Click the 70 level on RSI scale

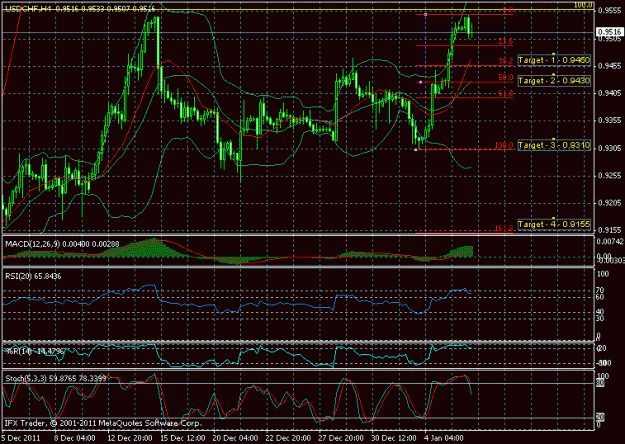pyautogui.click(x=600, y=290)
